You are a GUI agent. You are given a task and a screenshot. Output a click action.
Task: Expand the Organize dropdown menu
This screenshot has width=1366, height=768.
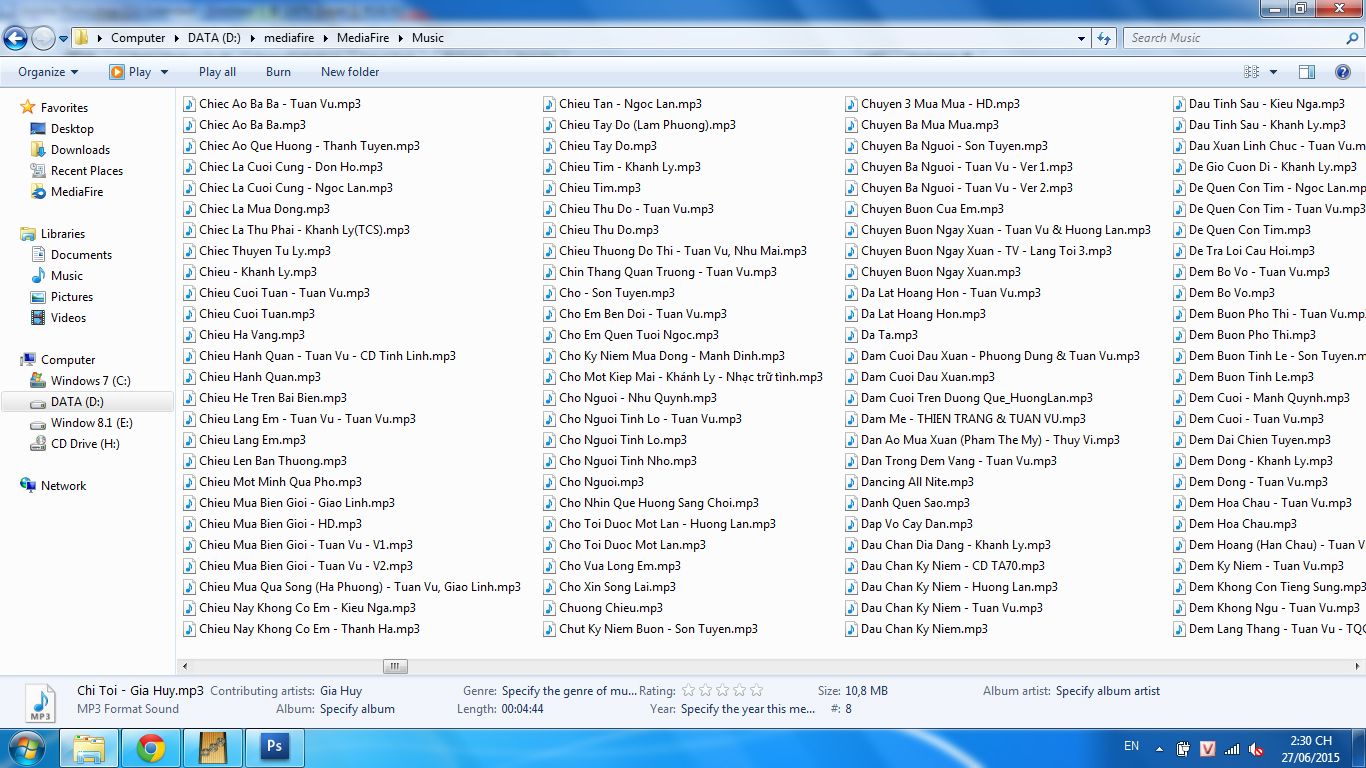pos(48,72)
